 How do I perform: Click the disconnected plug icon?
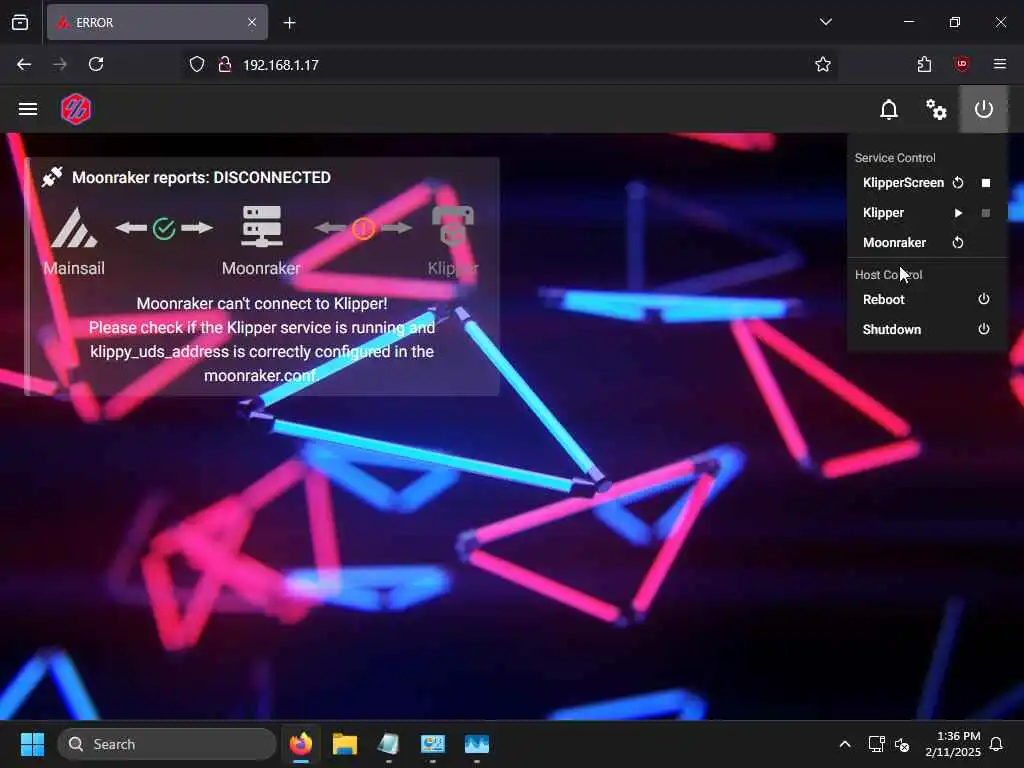tap(52, 177)
